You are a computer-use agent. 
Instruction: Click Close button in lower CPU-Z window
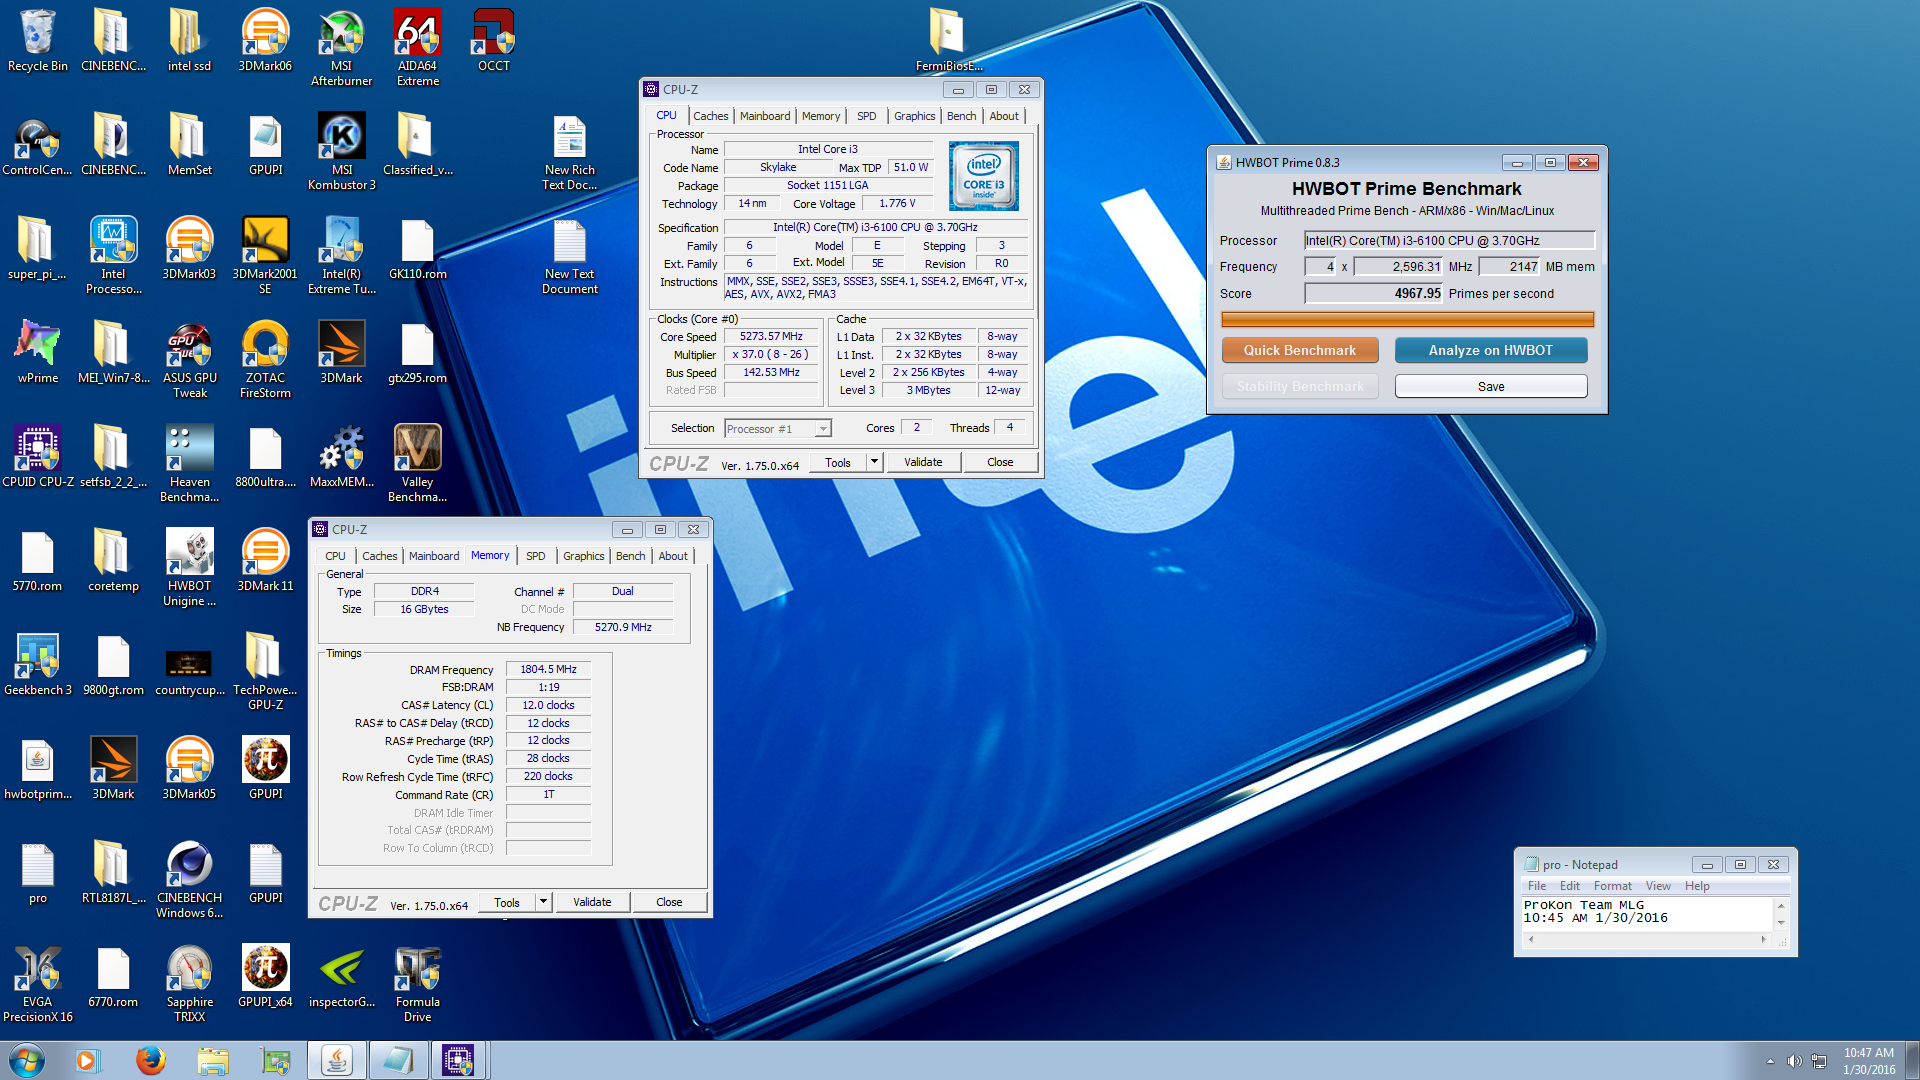(669, 902)
